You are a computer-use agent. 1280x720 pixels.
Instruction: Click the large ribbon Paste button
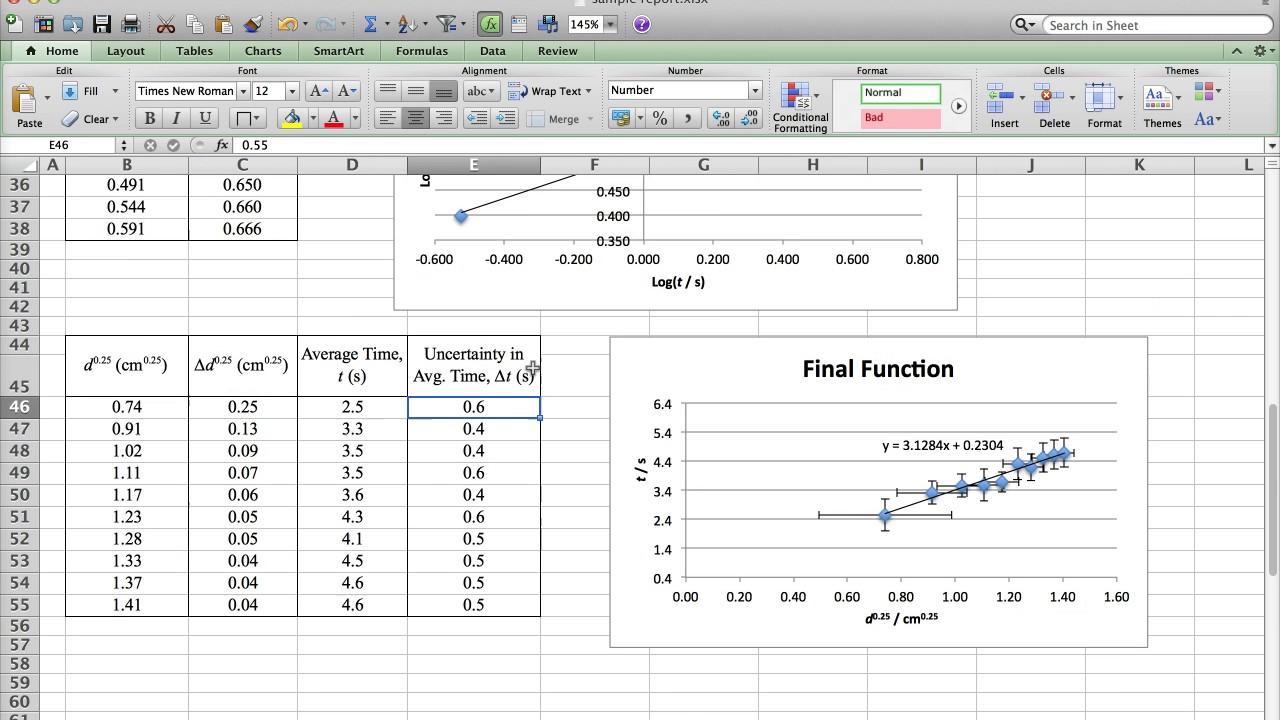click(29, 105)
